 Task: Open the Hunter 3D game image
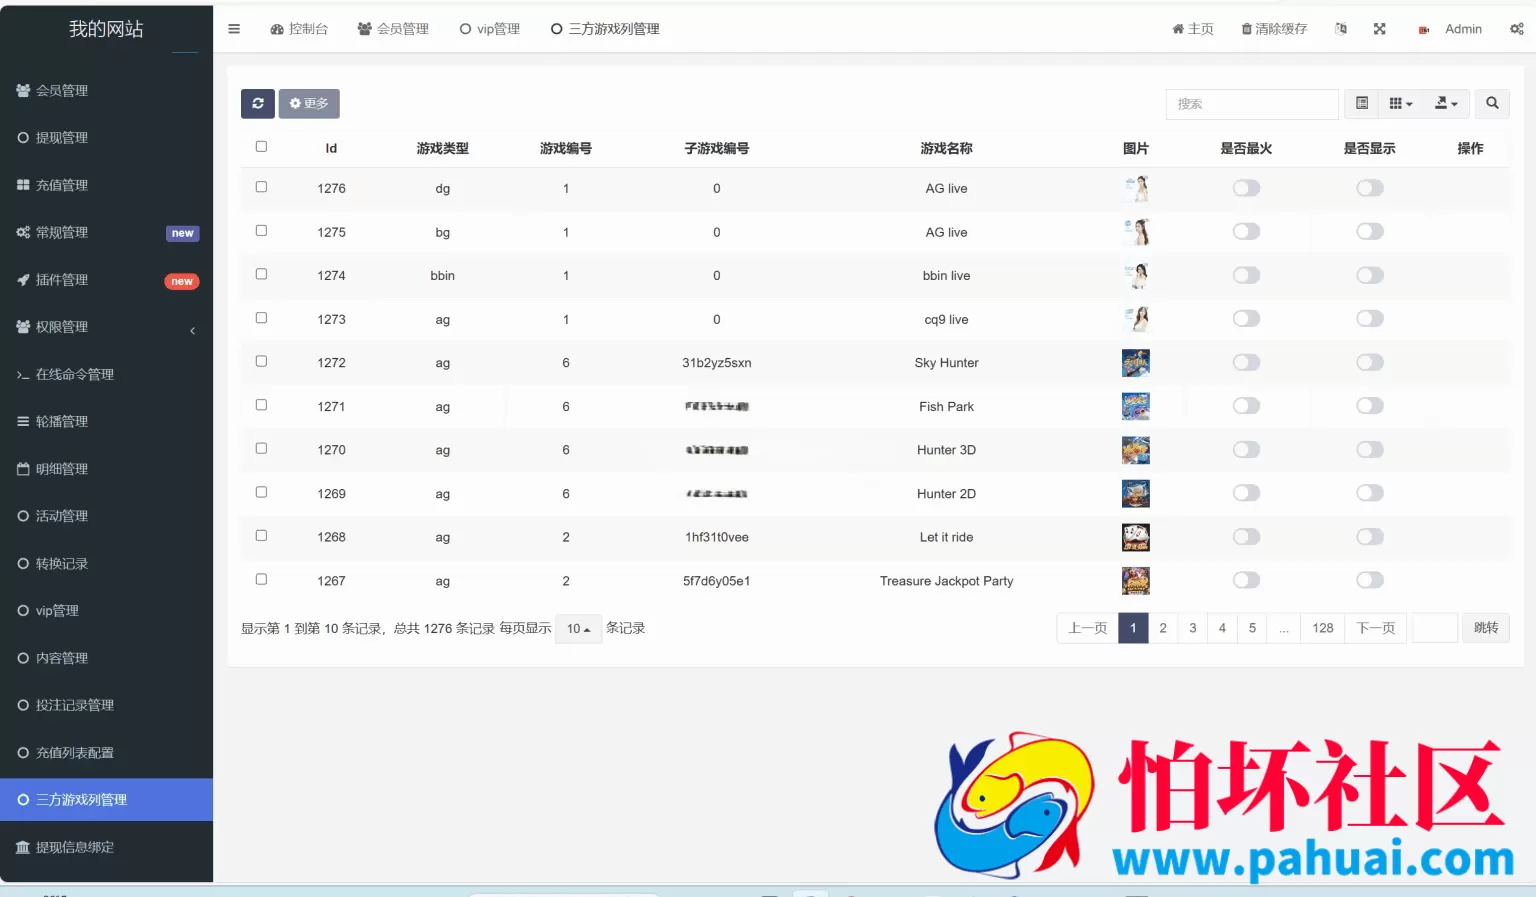coord(1136,450)
